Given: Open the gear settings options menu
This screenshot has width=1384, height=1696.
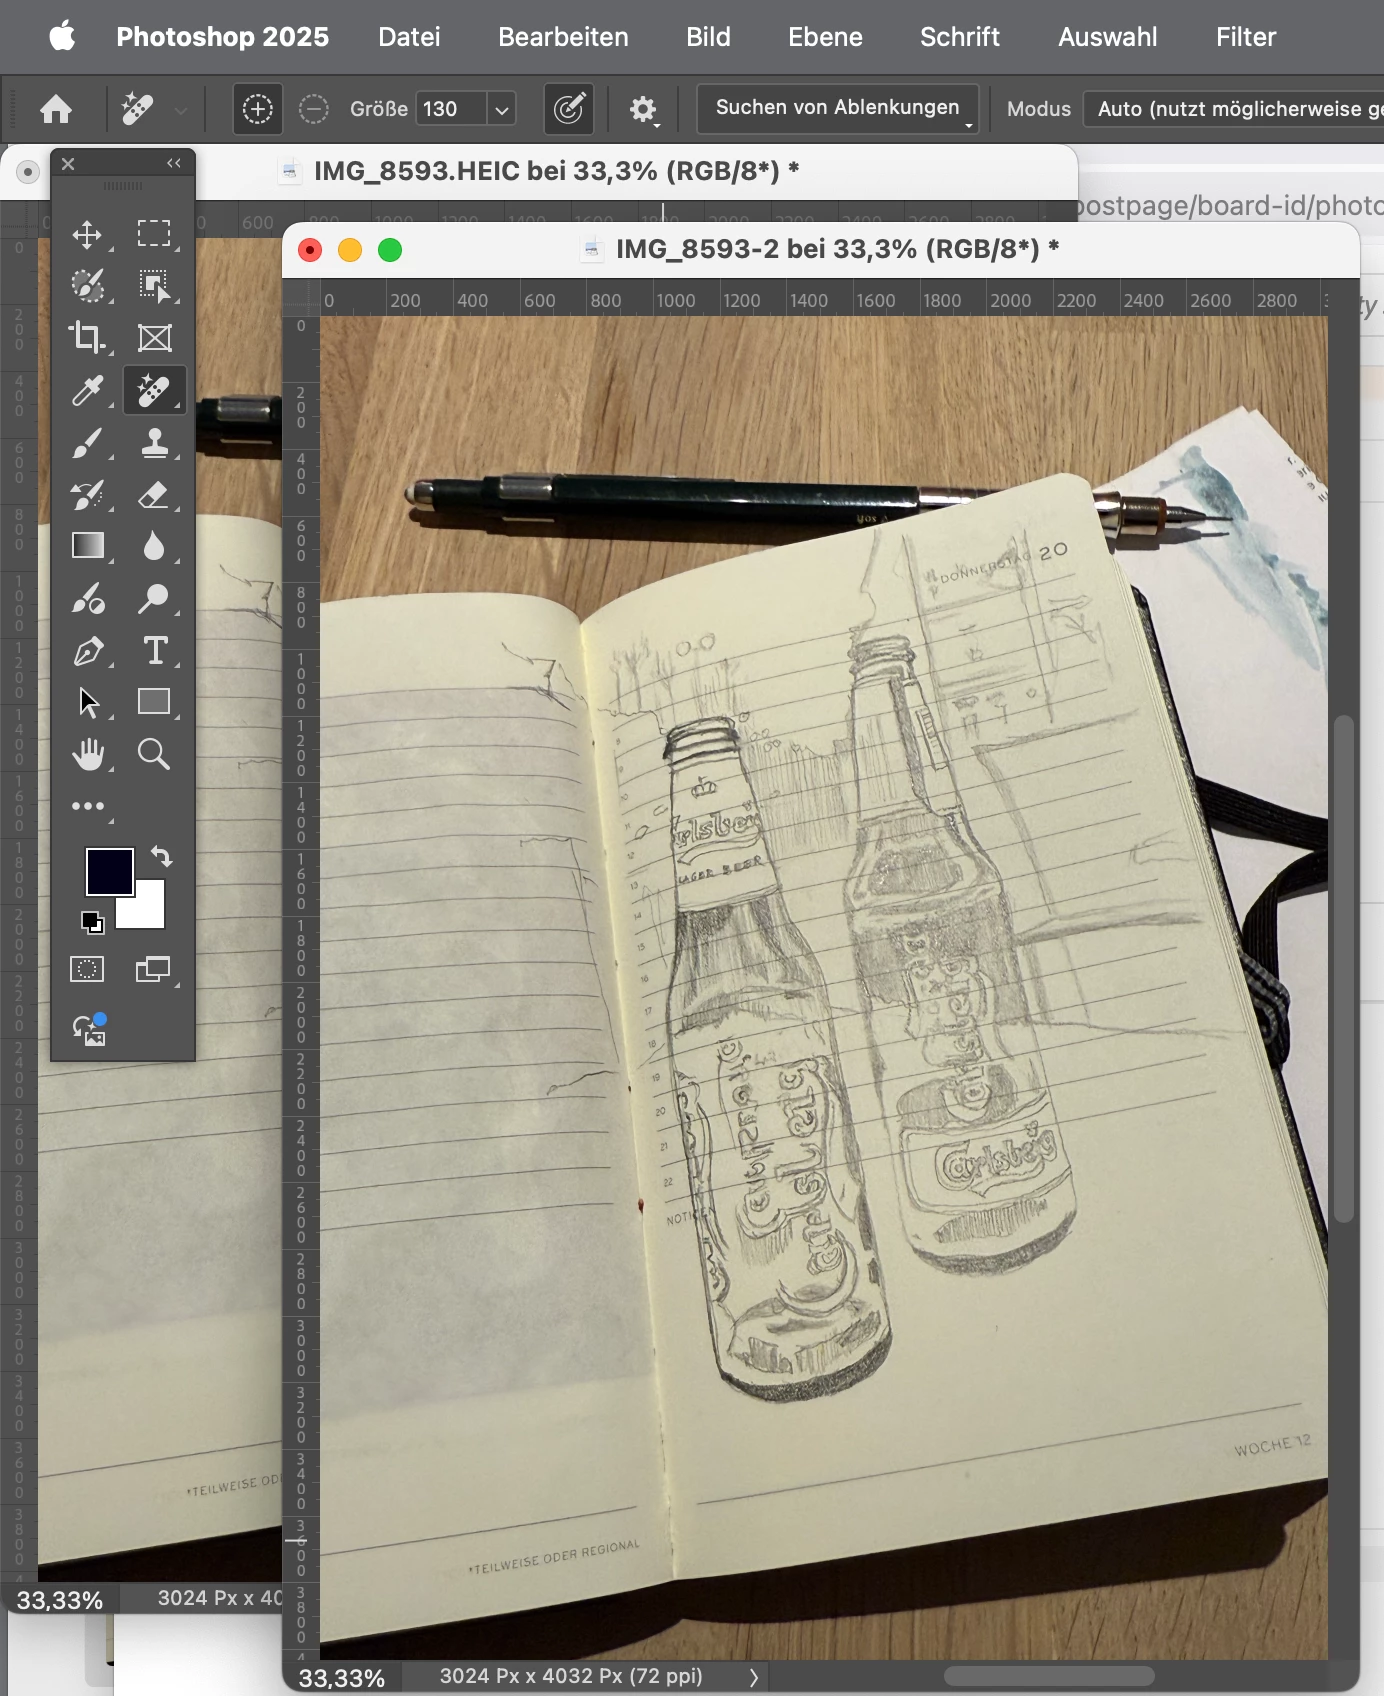Looking at the screenshot, I should click(x=644, y=109).
